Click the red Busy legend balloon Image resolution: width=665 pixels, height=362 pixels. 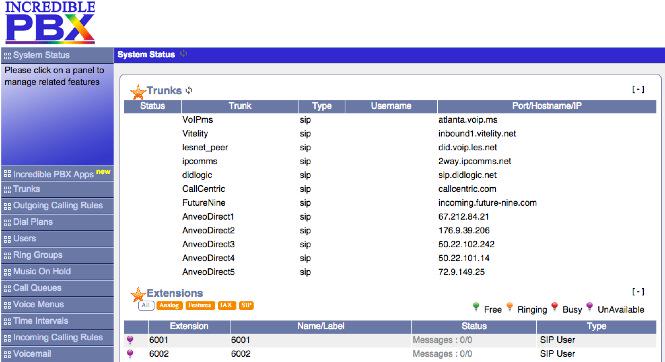tap(554, 307)
